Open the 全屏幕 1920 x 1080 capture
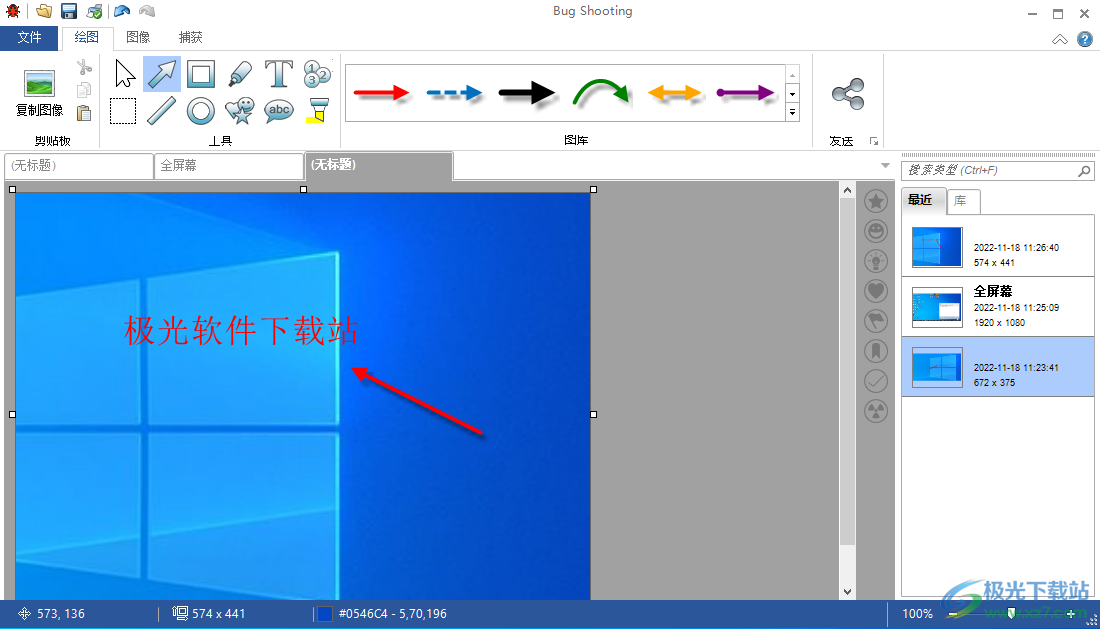Screen dimensions: 1100x629 click(x=998, y=306)
